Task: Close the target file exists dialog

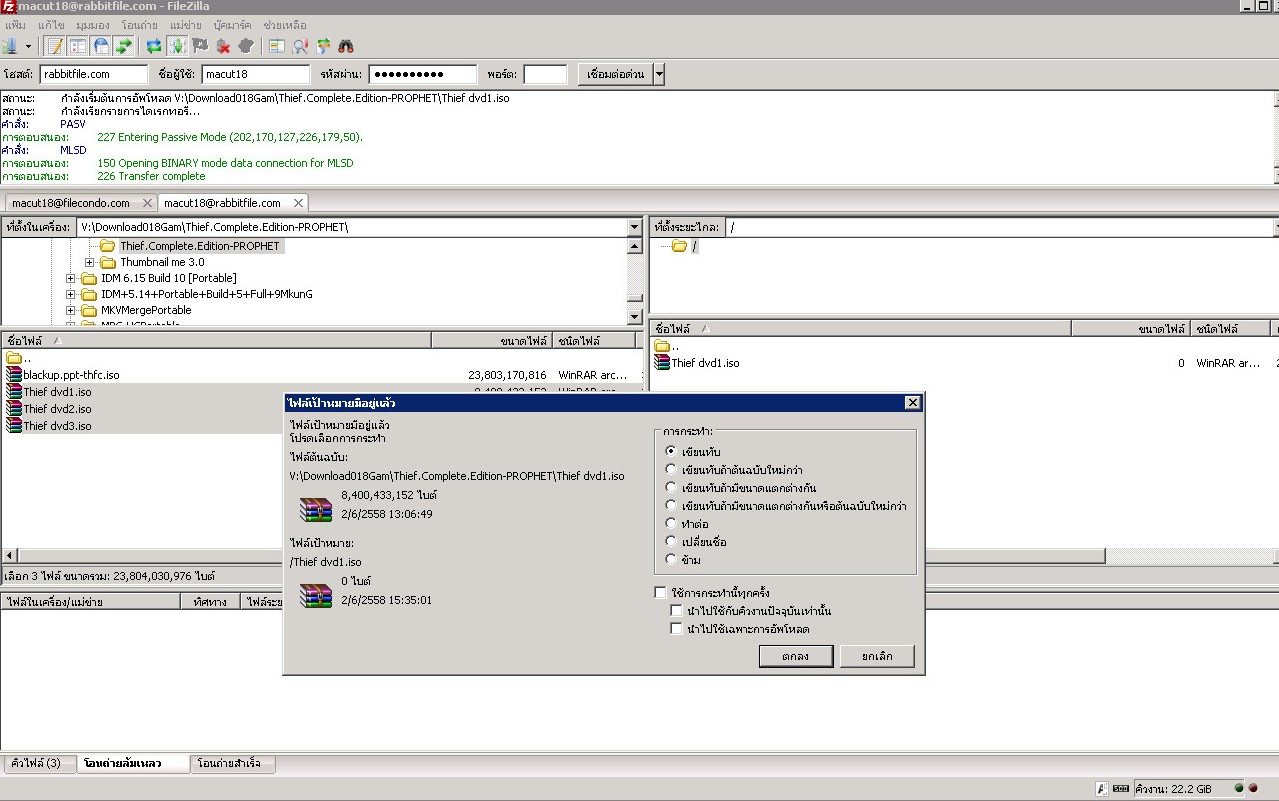Action: (912, 402)
